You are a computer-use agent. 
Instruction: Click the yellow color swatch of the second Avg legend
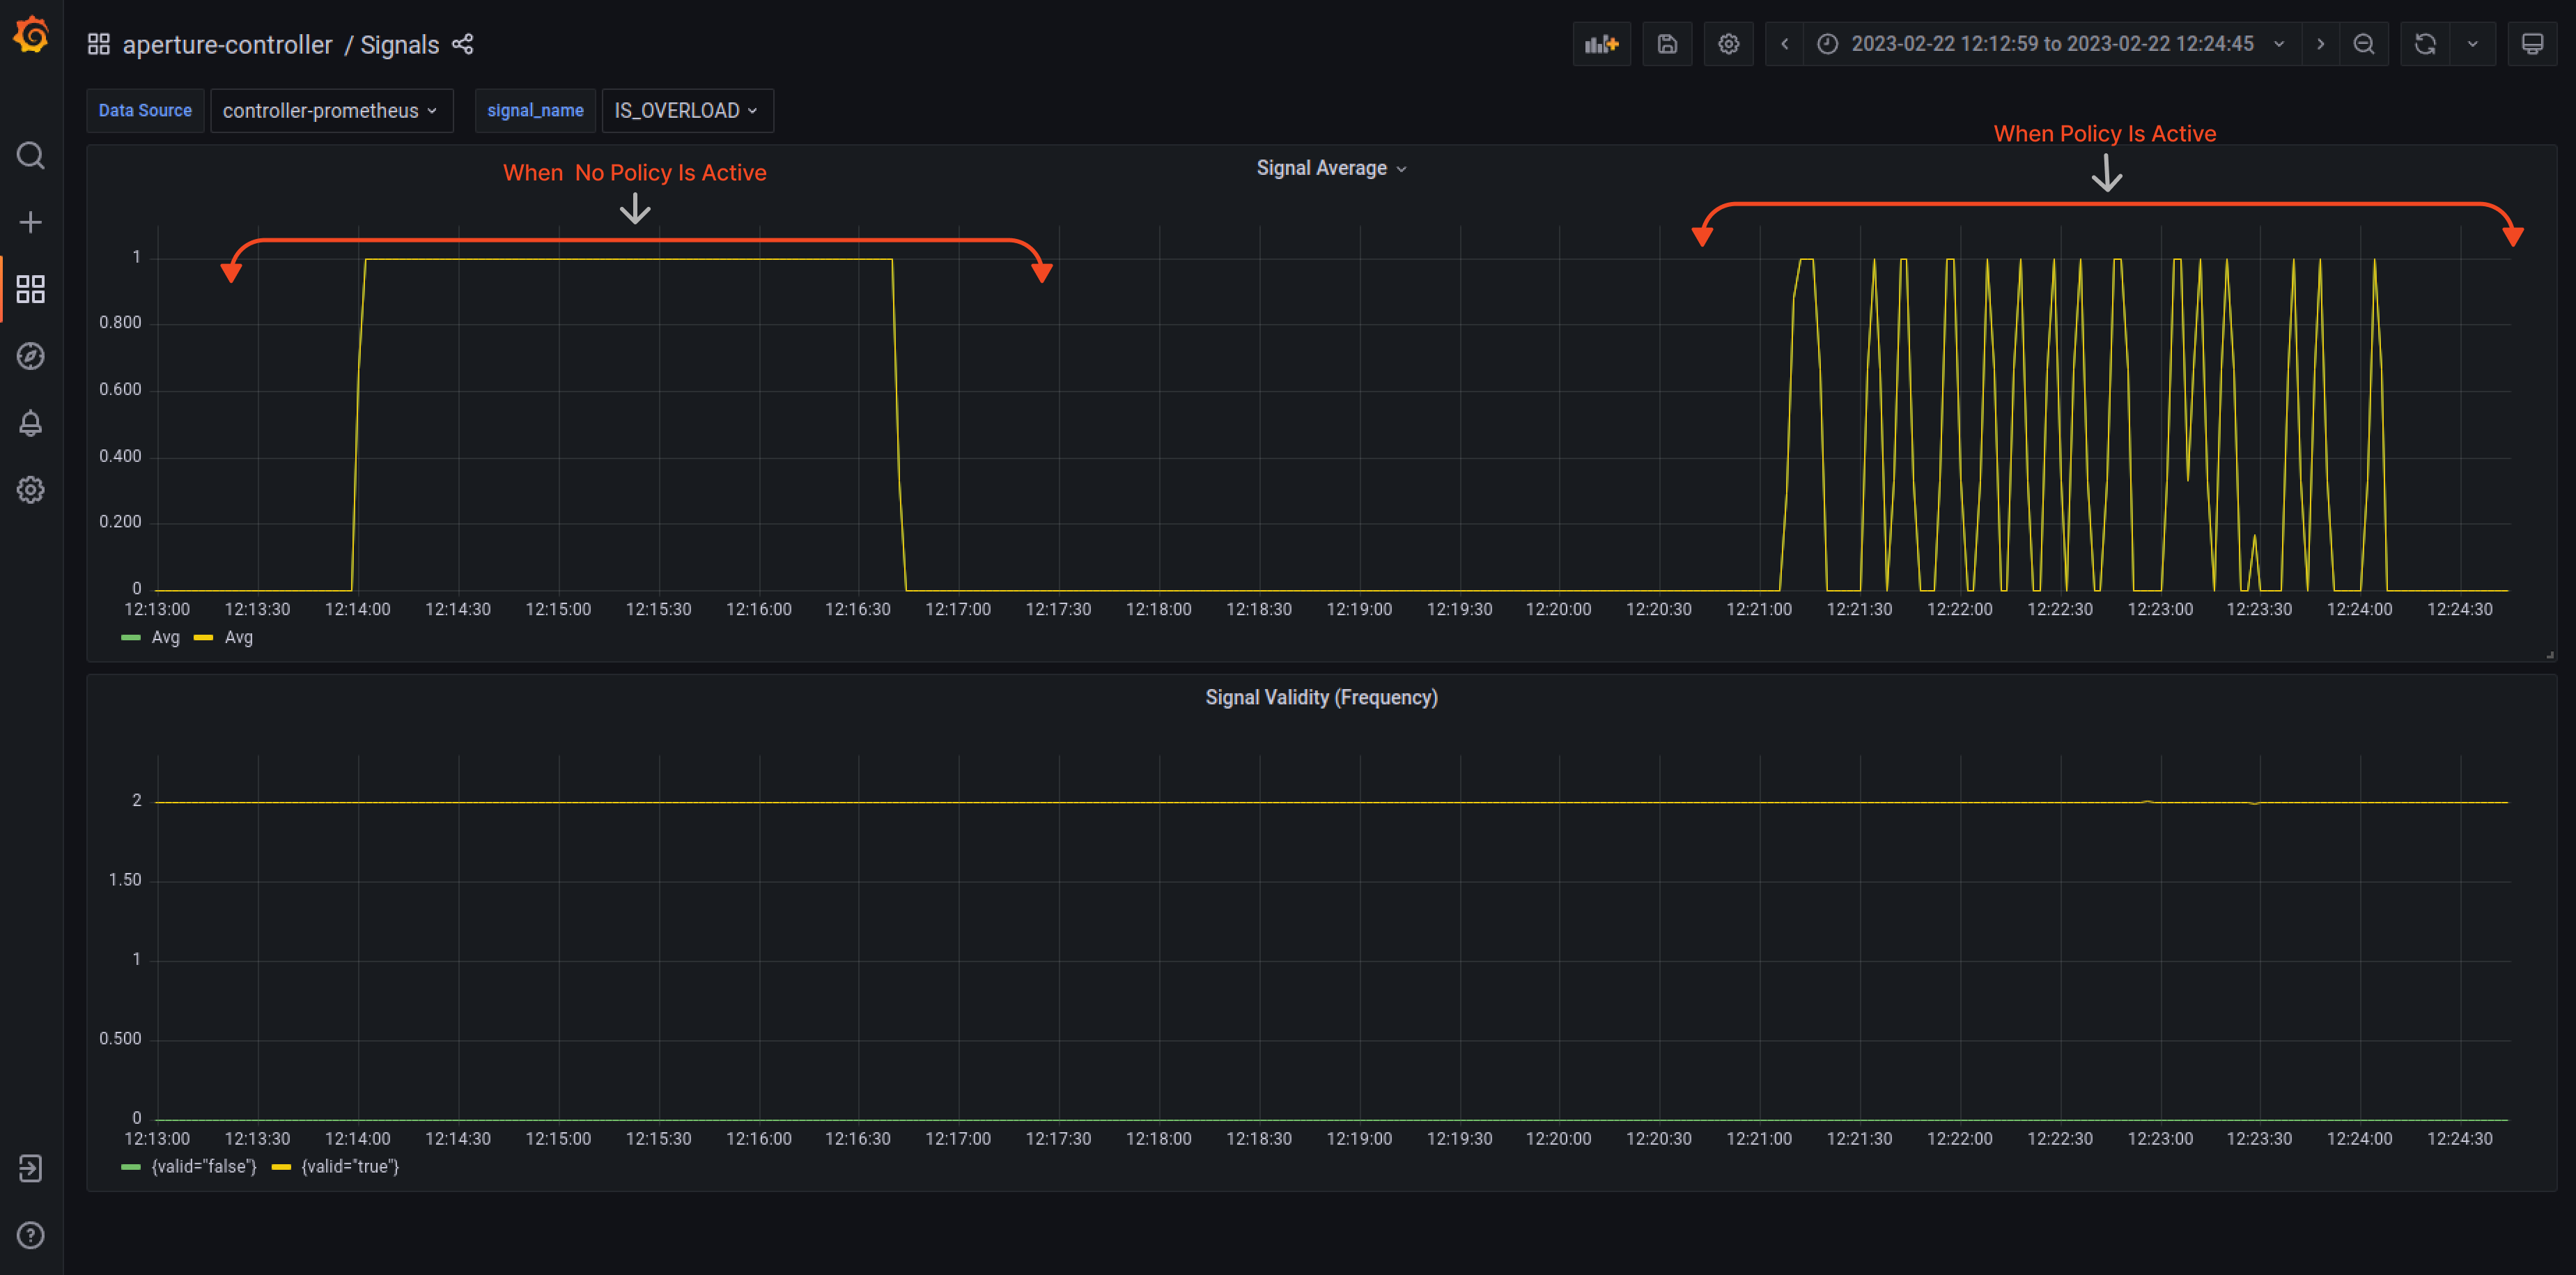click(204, 638)
